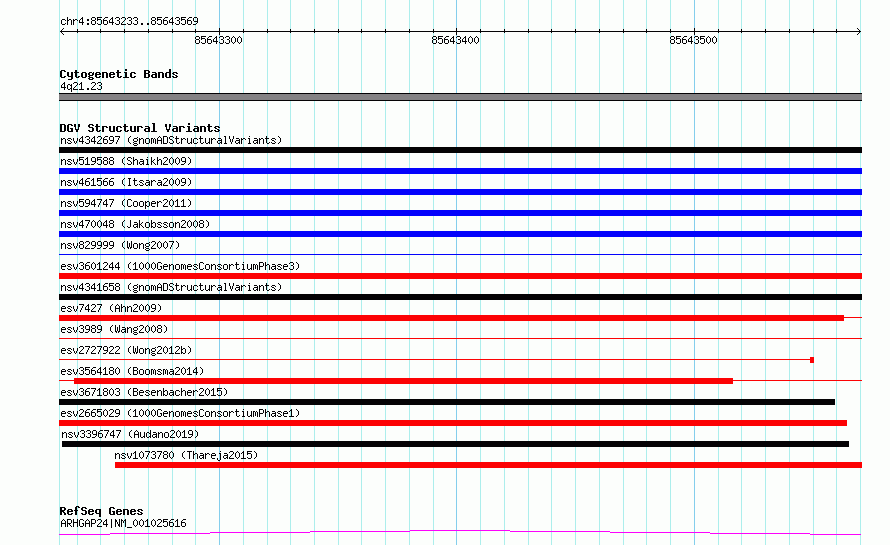Viewport: 890px width, 545px height.
Task: Click red bar under esv3601244
Action: 460,276
